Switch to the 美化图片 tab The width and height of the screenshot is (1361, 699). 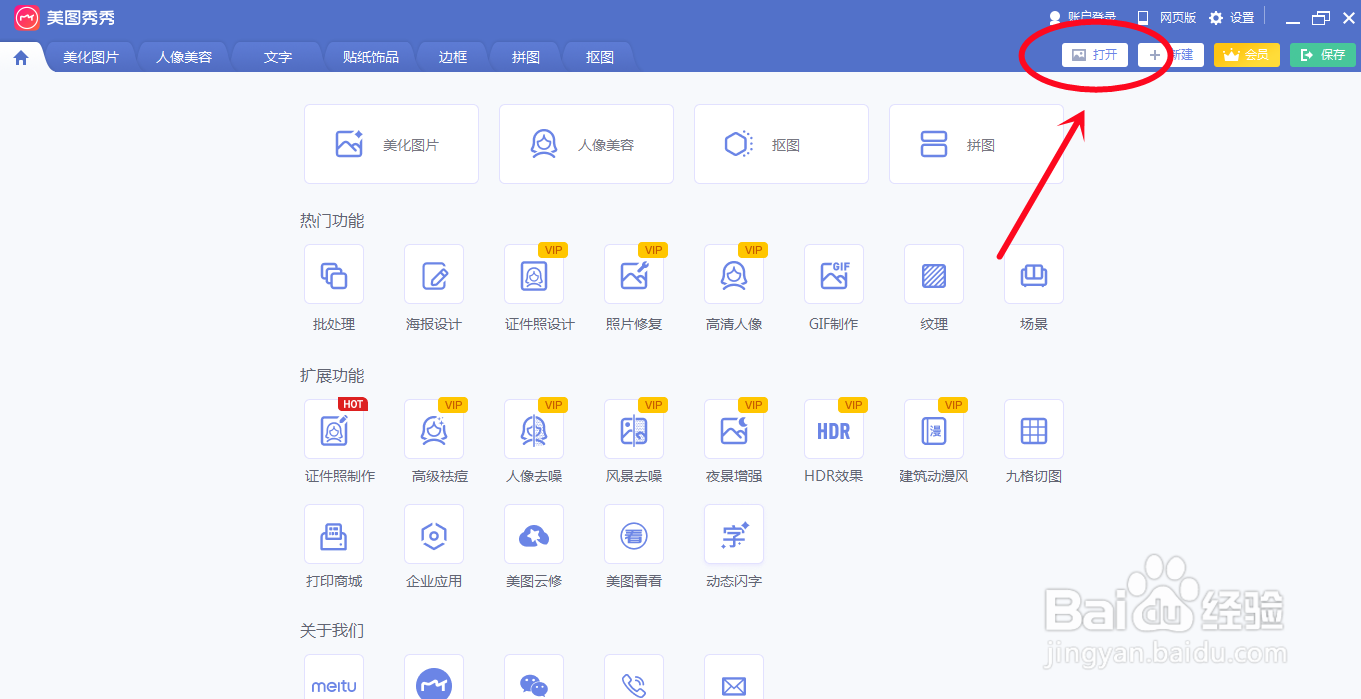91,57
